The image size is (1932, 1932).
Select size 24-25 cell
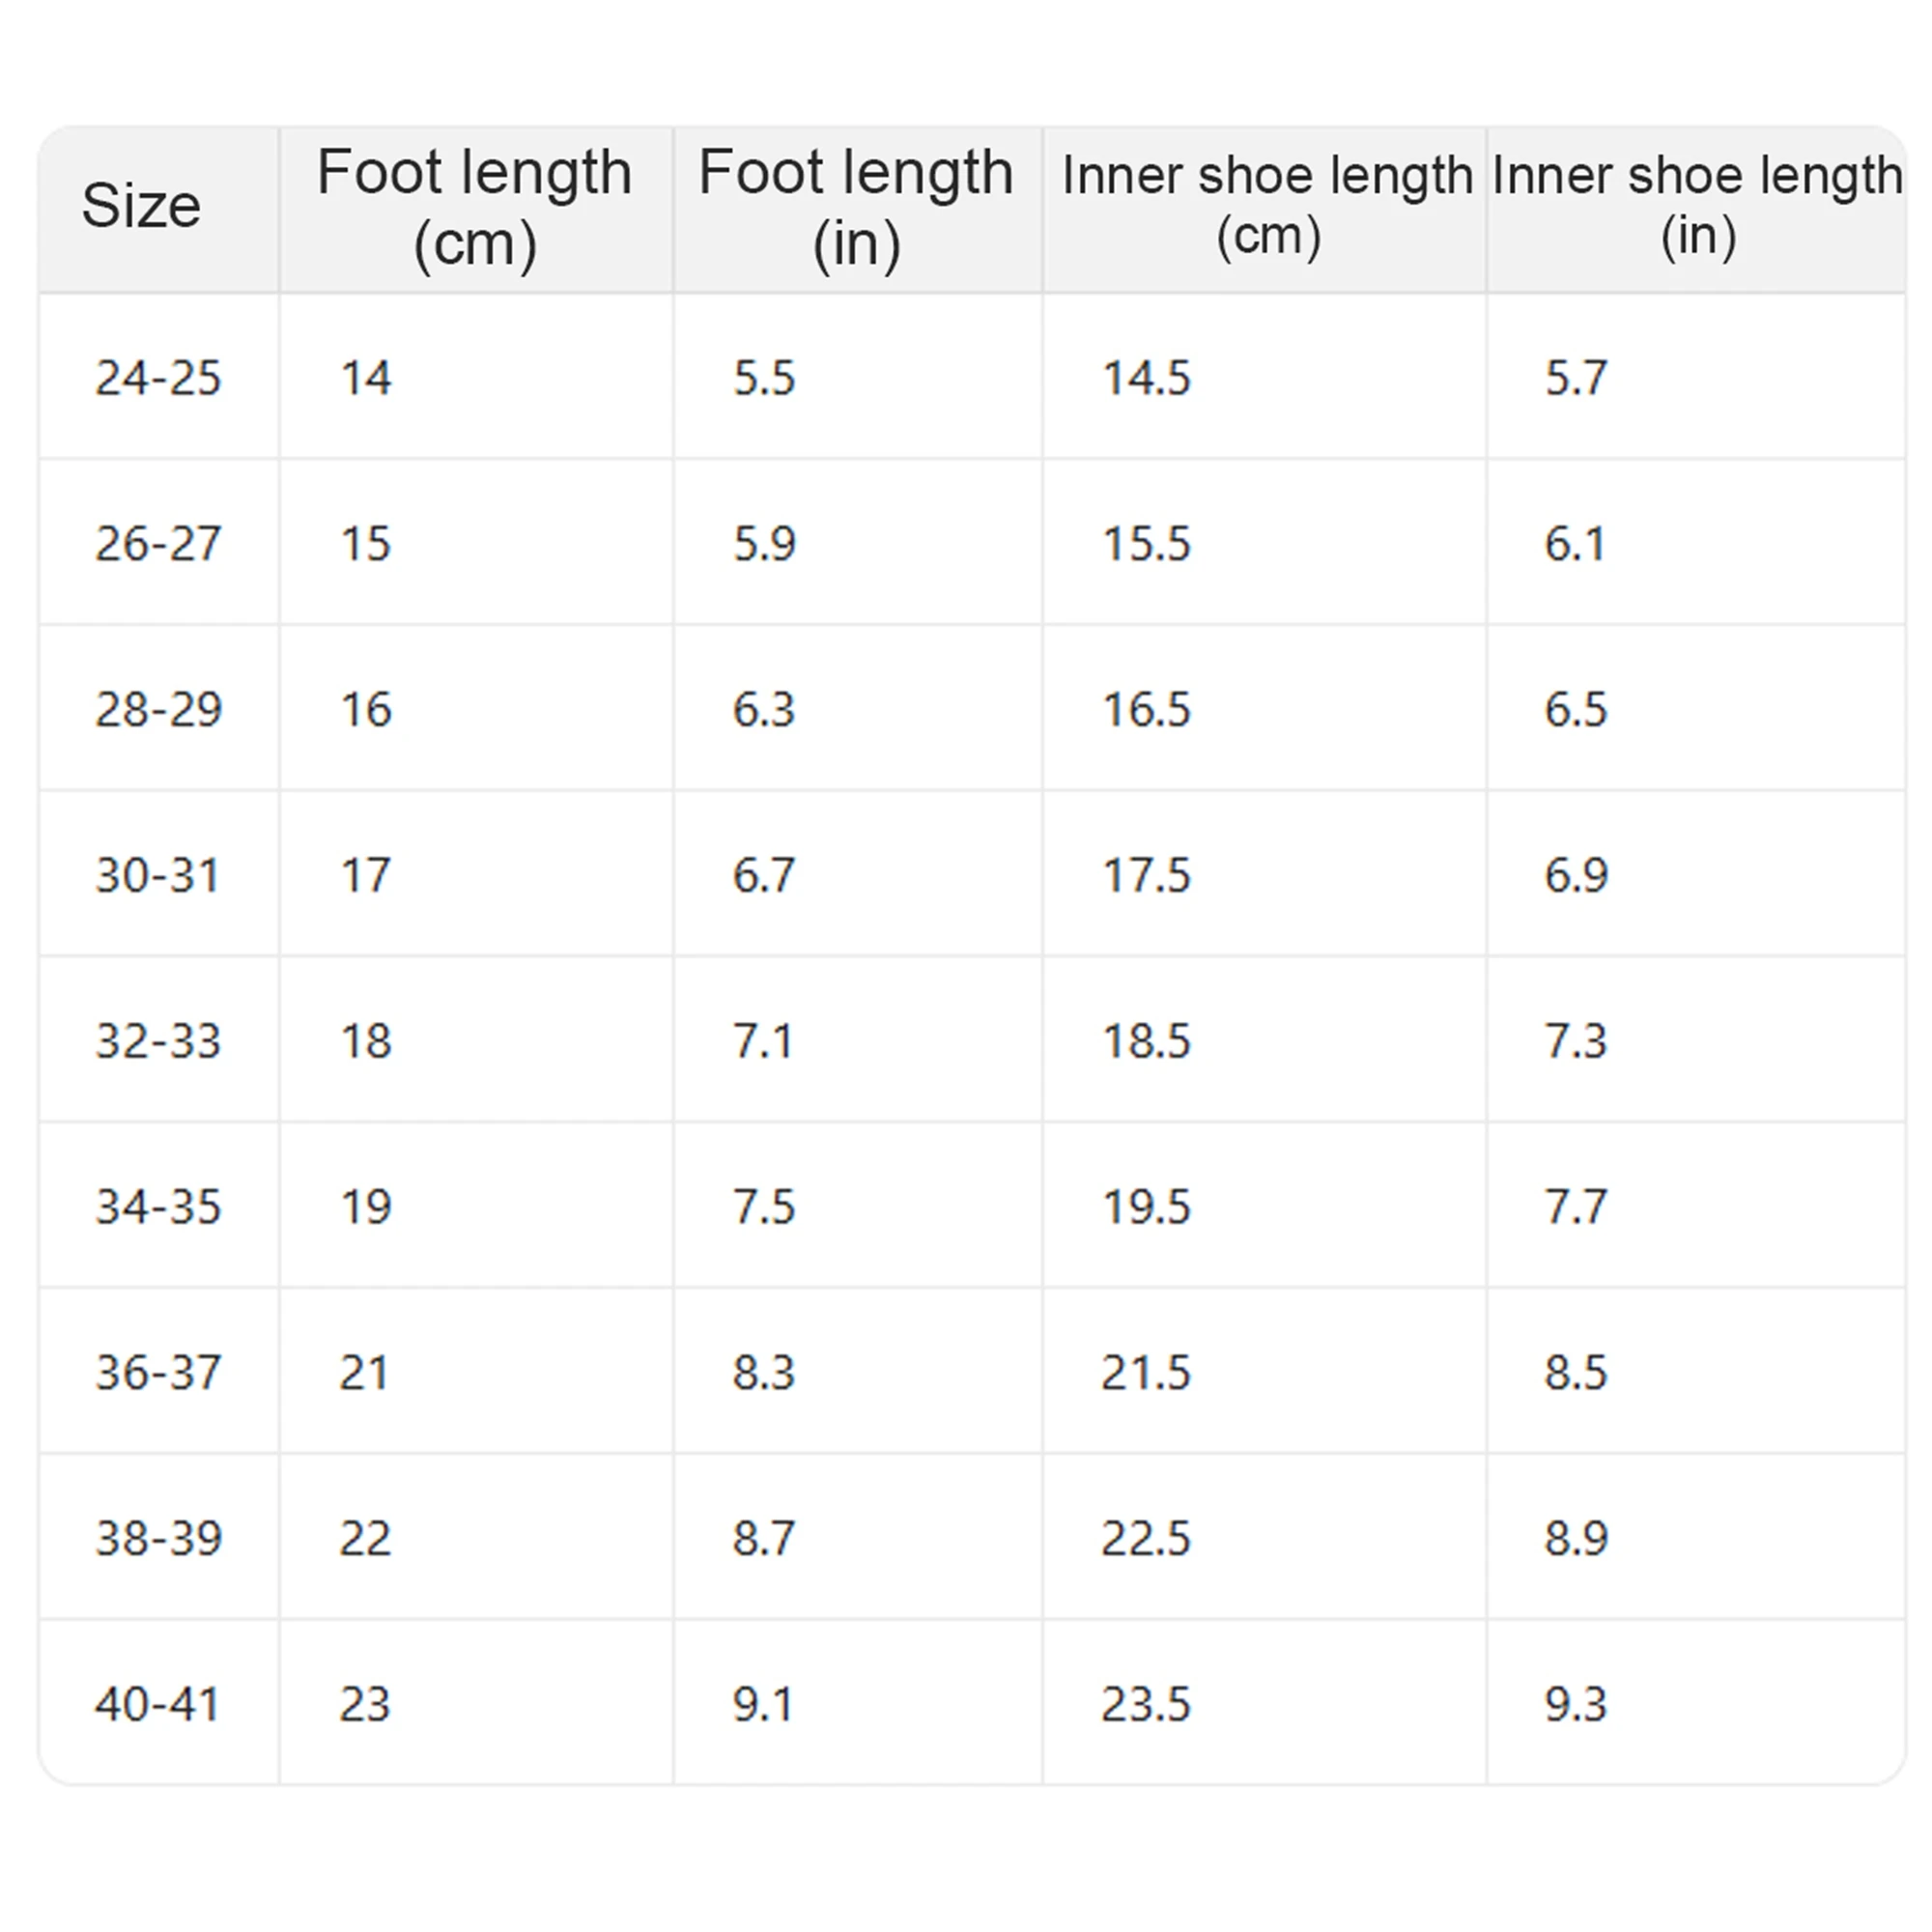(x=158, y=378)
